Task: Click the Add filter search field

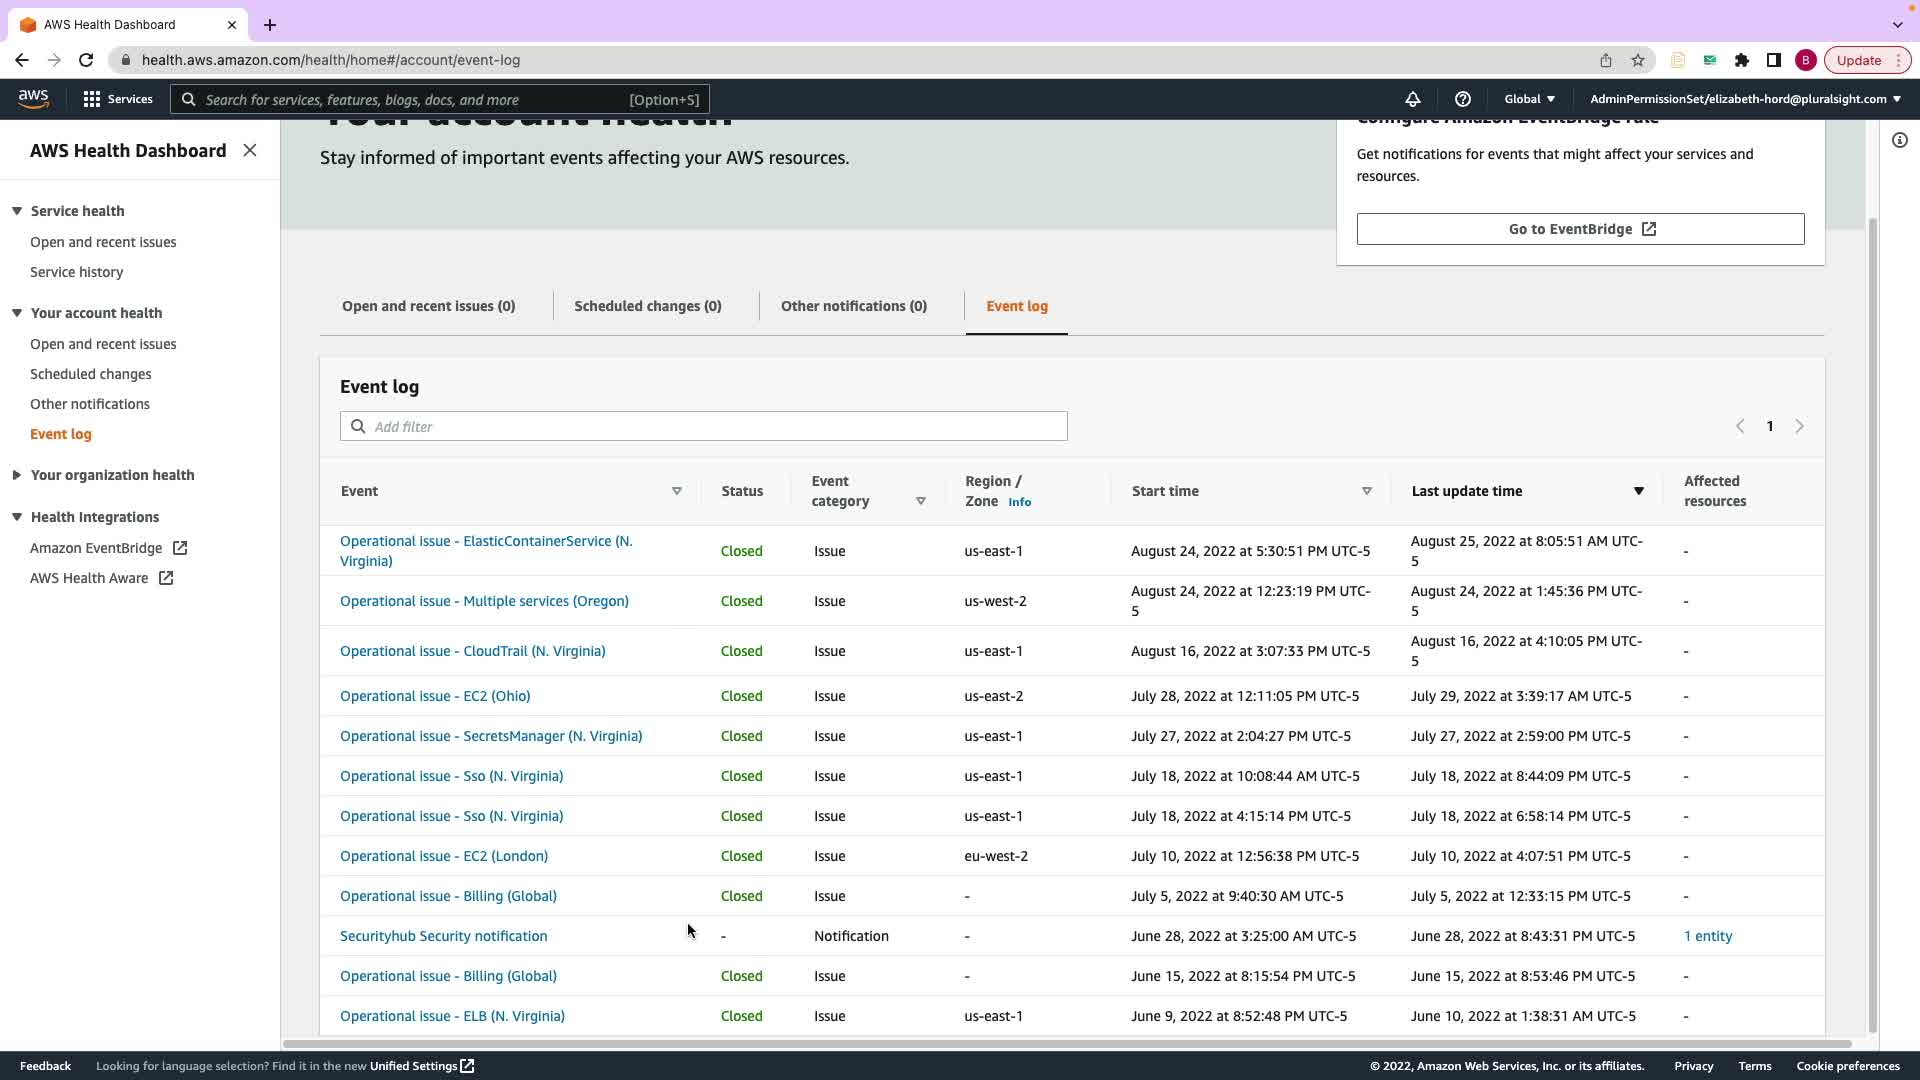Action: (703, 426)
